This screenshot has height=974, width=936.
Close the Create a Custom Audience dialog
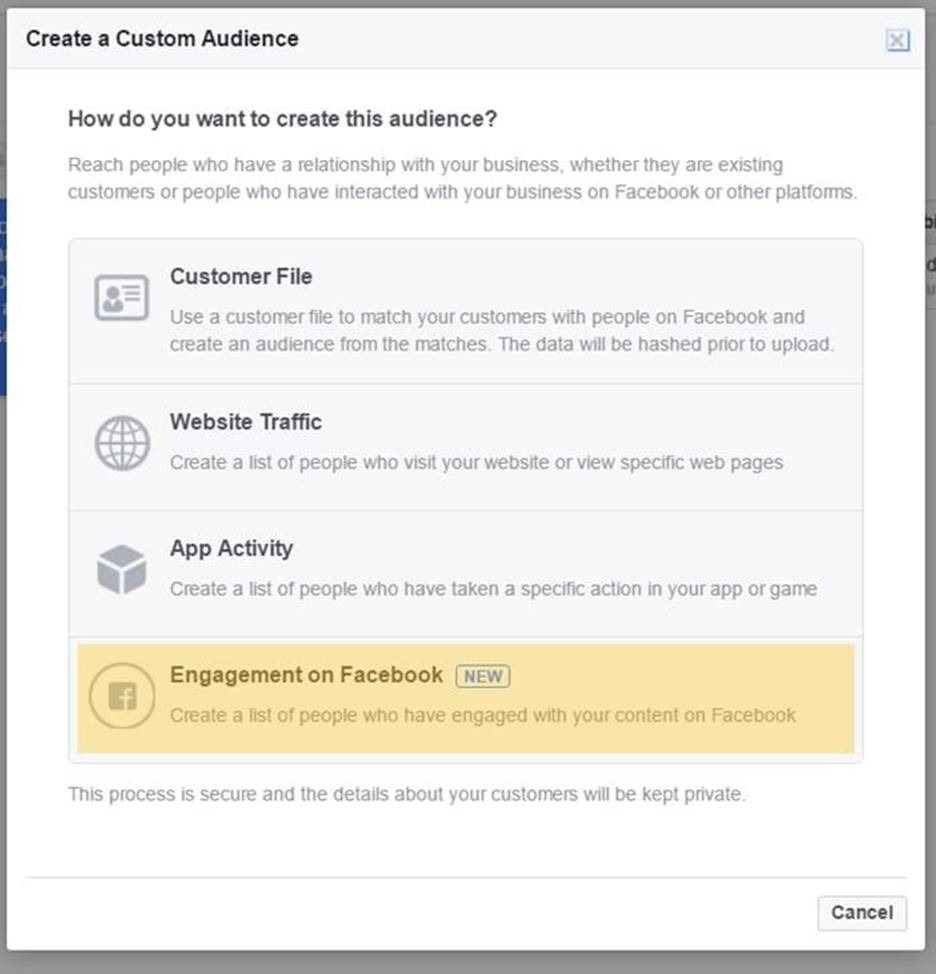(x=897, y=40)
